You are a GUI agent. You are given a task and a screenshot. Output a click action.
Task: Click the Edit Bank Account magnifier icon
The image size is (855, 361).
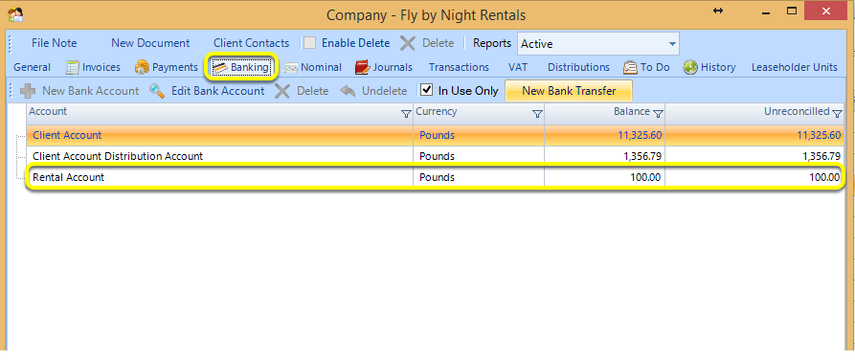pos(157,91)
